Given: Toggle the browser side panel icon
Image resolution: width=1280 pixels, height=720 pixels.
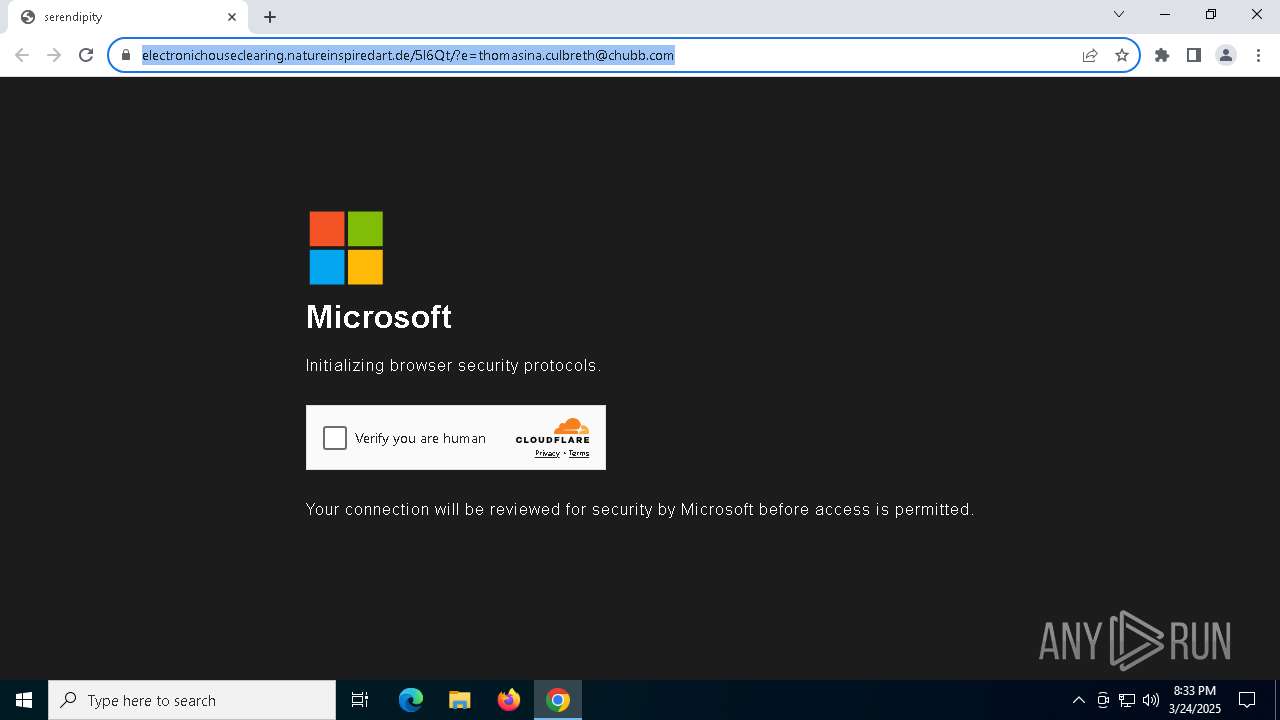Looking at the screenshot, I should tap(1194, 55).
